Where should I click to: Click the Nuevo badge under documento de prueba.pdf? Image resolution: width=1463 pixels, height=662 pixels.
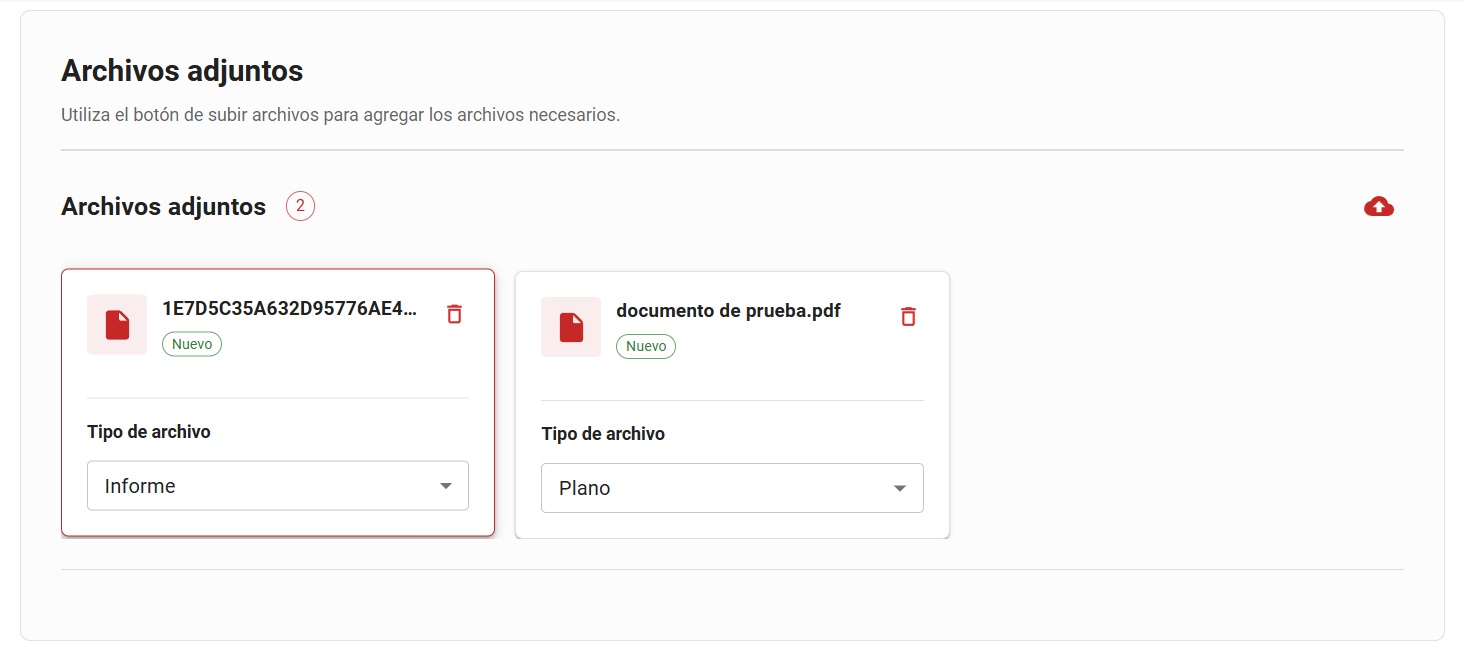(x=646, y=346)
